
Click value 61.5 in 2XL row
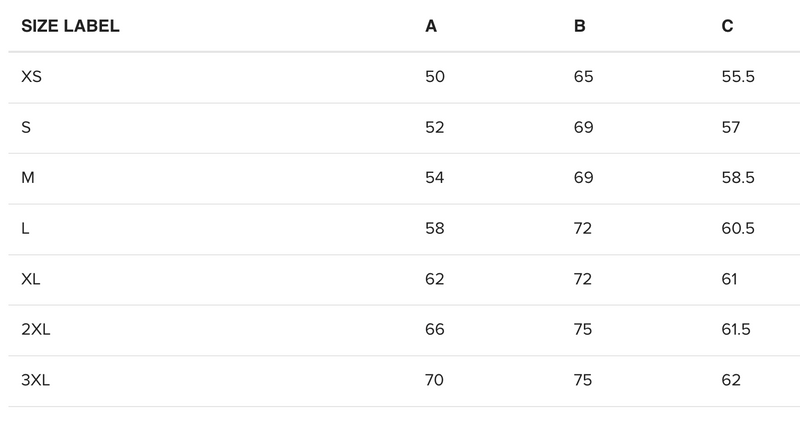click(735, 330)
